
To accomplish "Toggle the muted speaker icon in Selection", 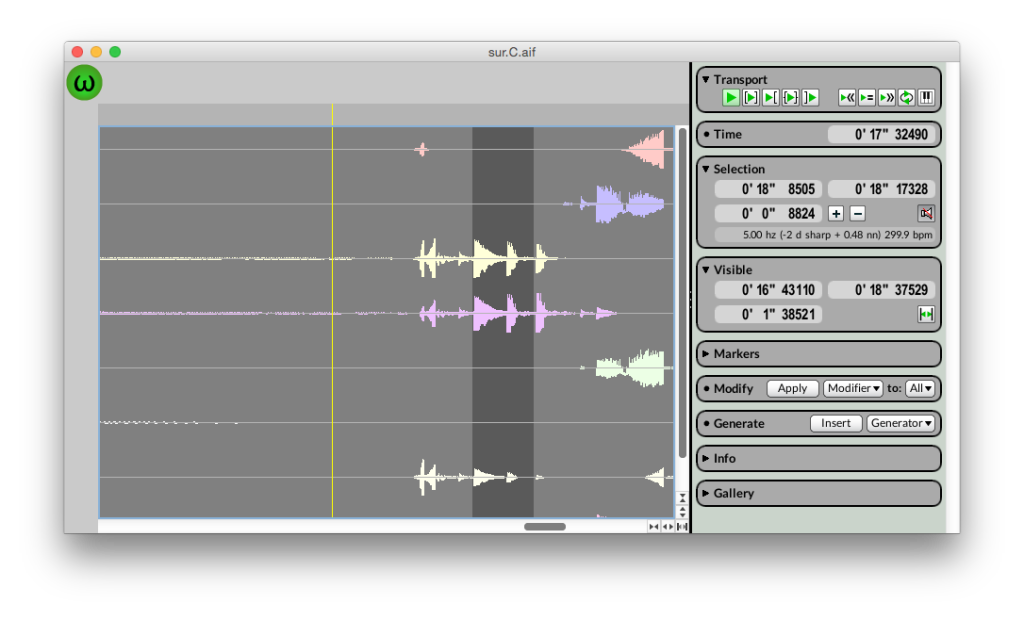I will point(925,213).
